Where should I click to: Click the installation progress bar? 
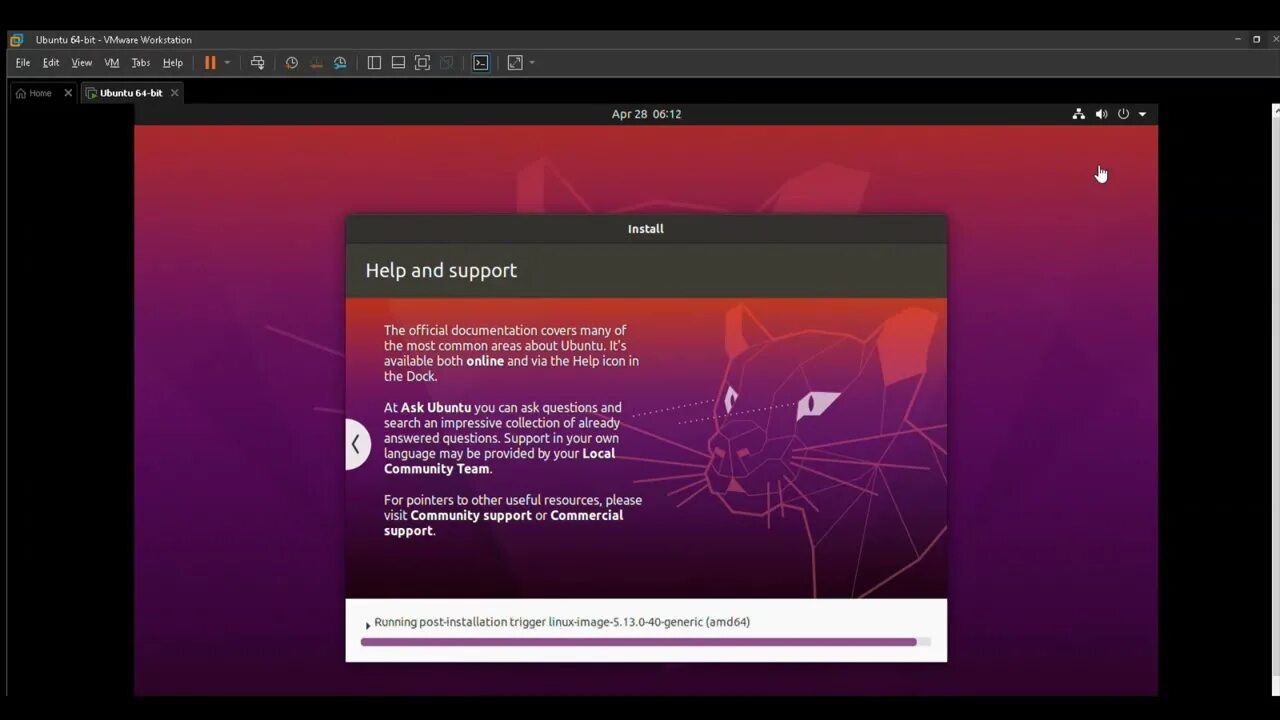(x=646, y=642)
